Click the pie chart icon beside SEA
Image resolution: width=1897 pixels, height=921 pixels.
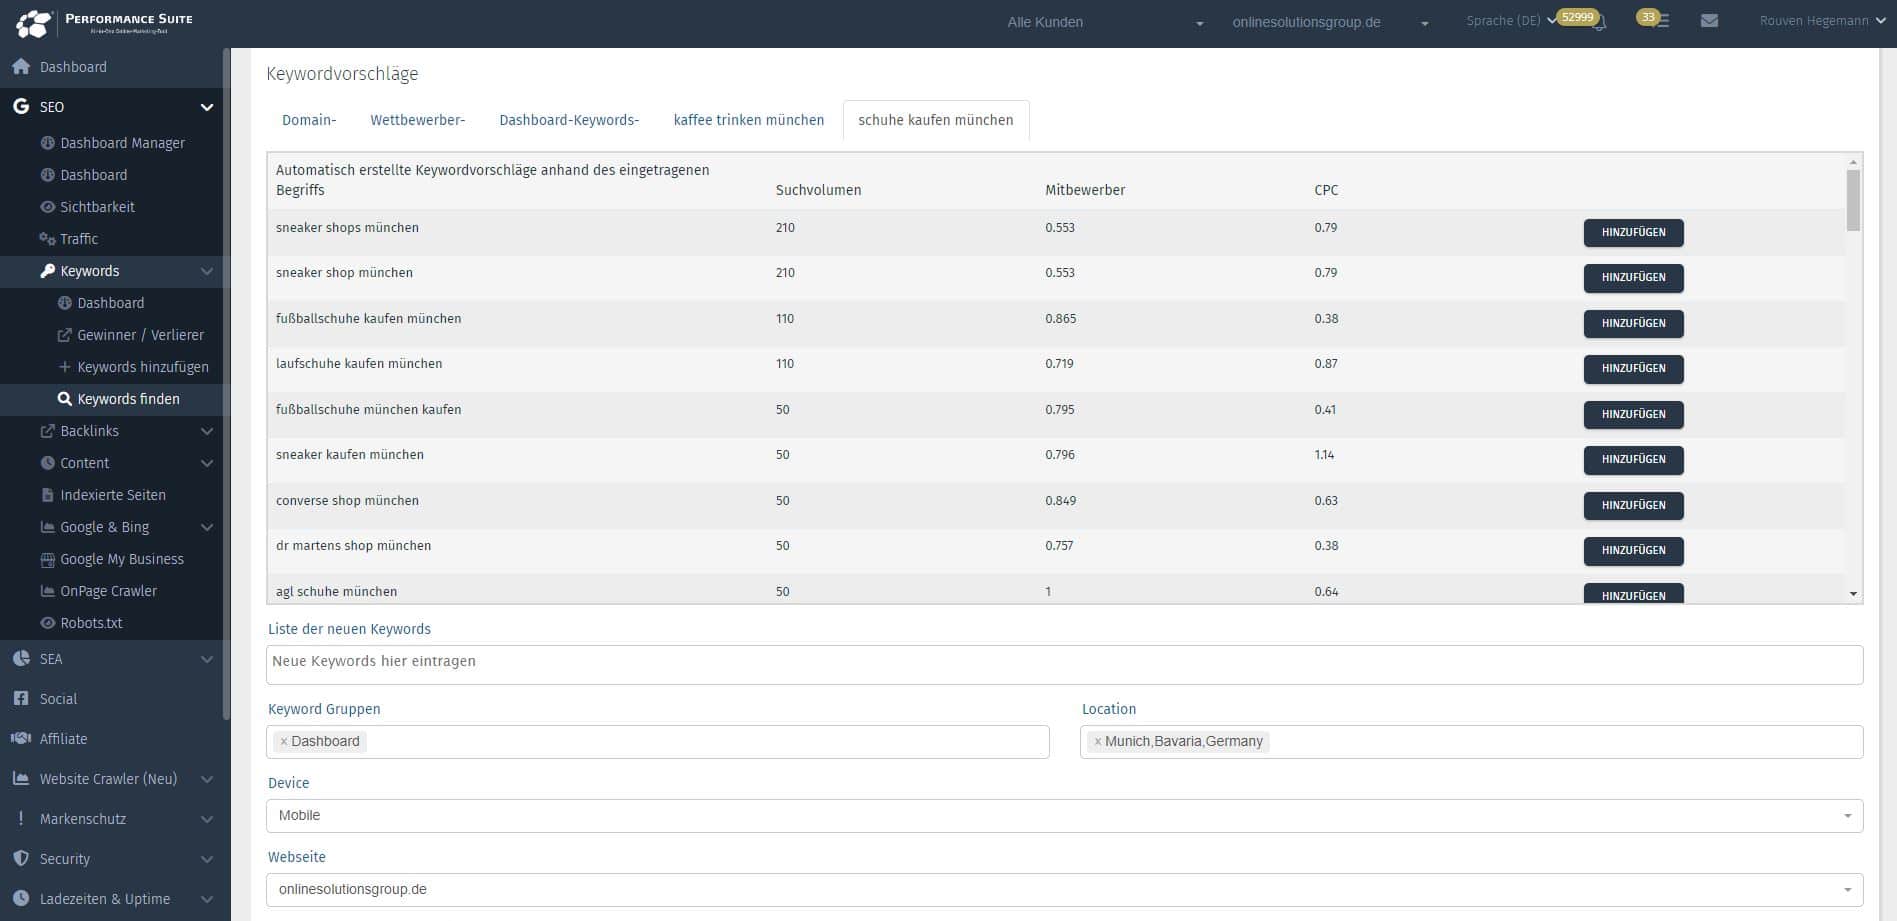21,659
